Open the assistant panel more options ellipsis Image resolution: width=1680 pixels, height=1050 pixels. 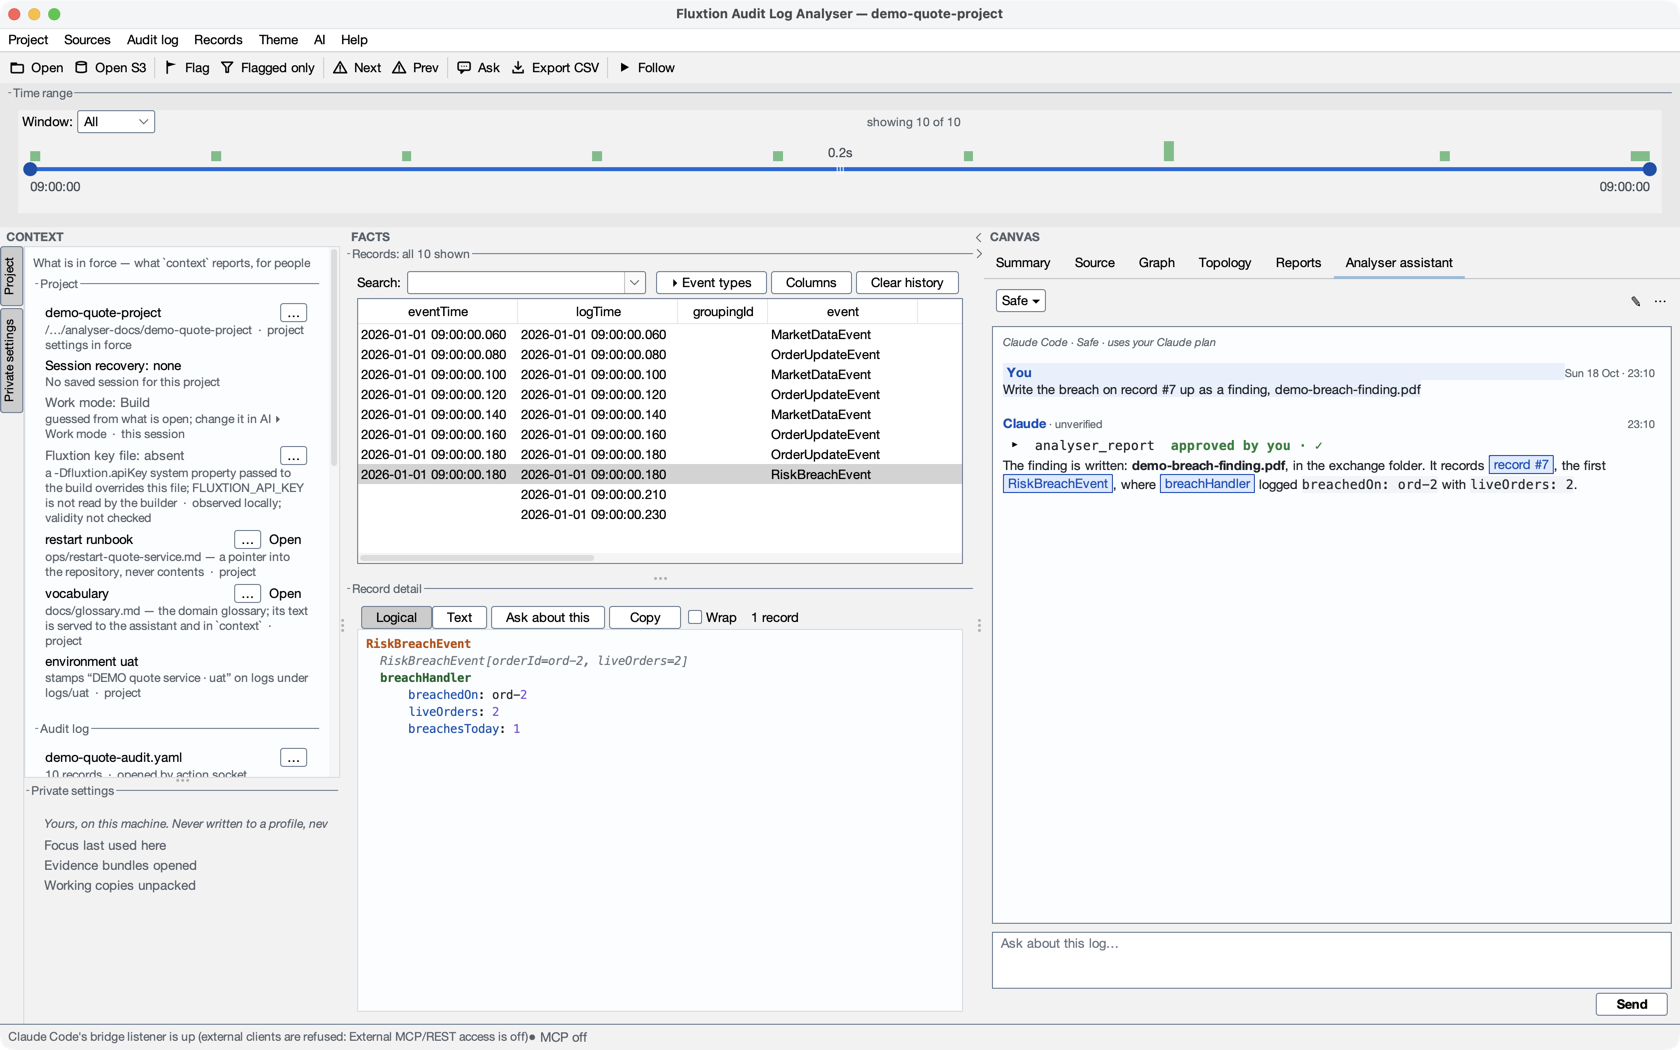pyautogui.click(x=1660, y=301)
